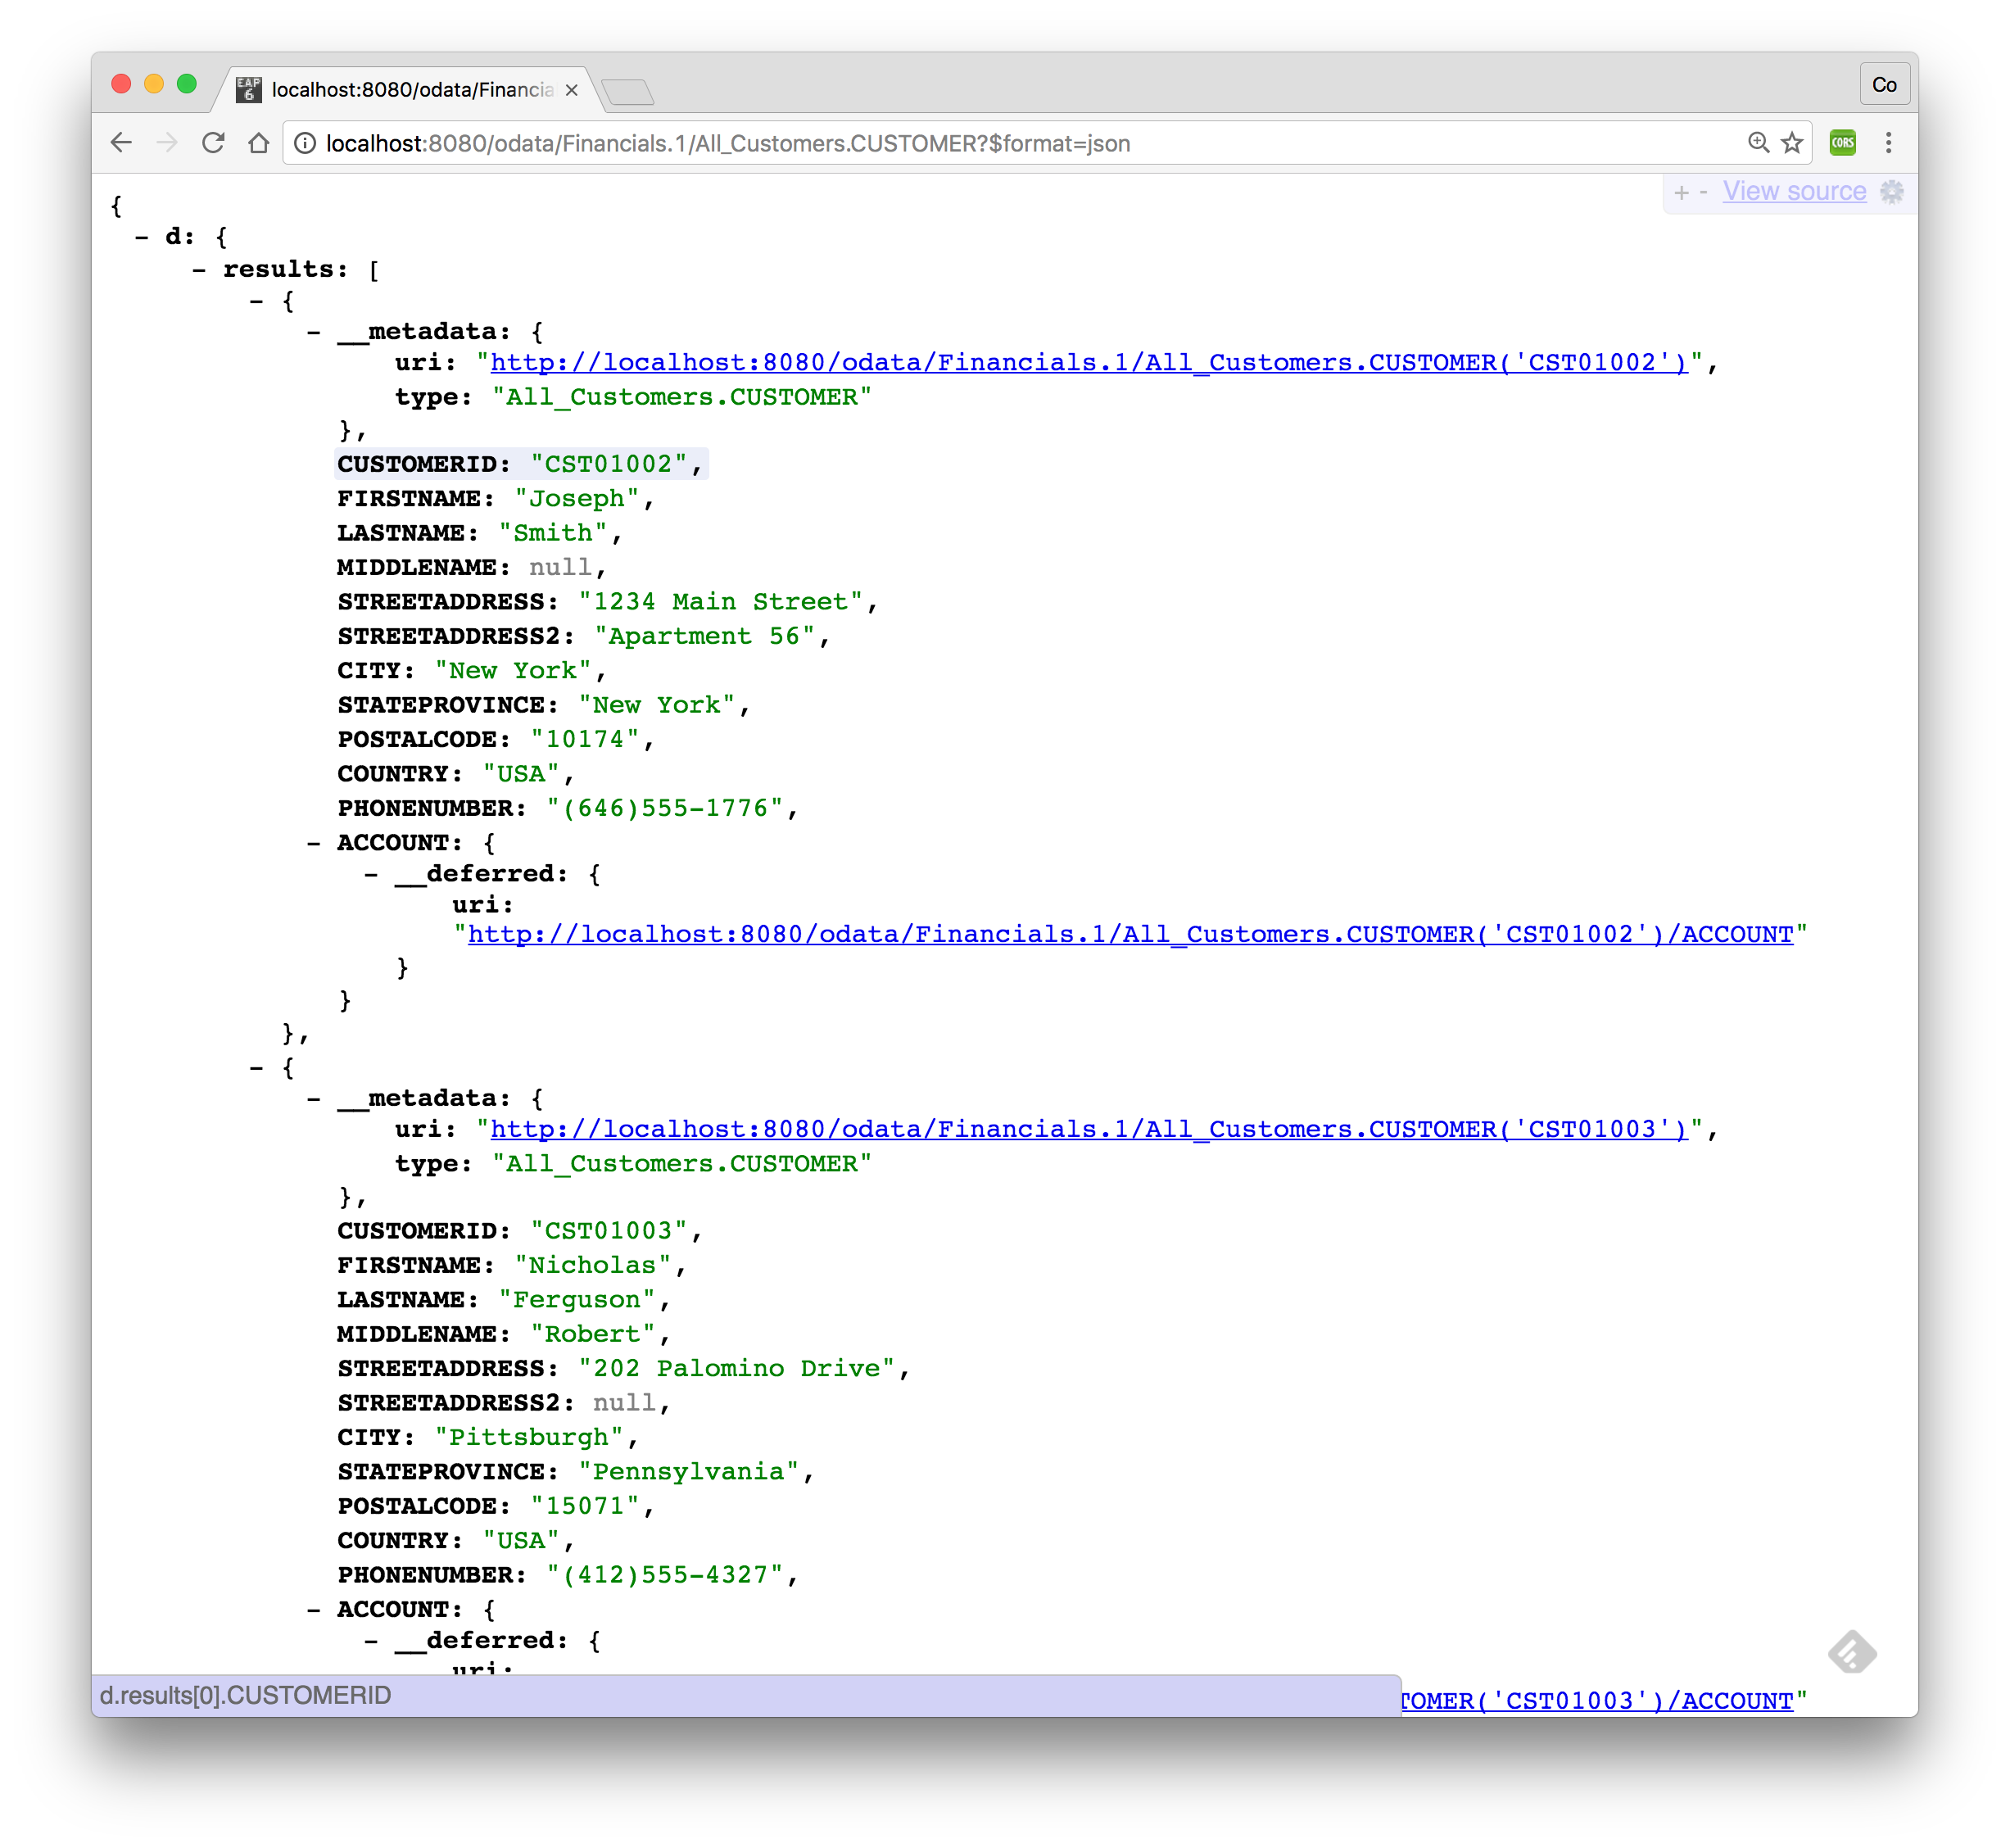Open the CORS extension icon
The image size is (2010, 1848).
pos(1843,143)
